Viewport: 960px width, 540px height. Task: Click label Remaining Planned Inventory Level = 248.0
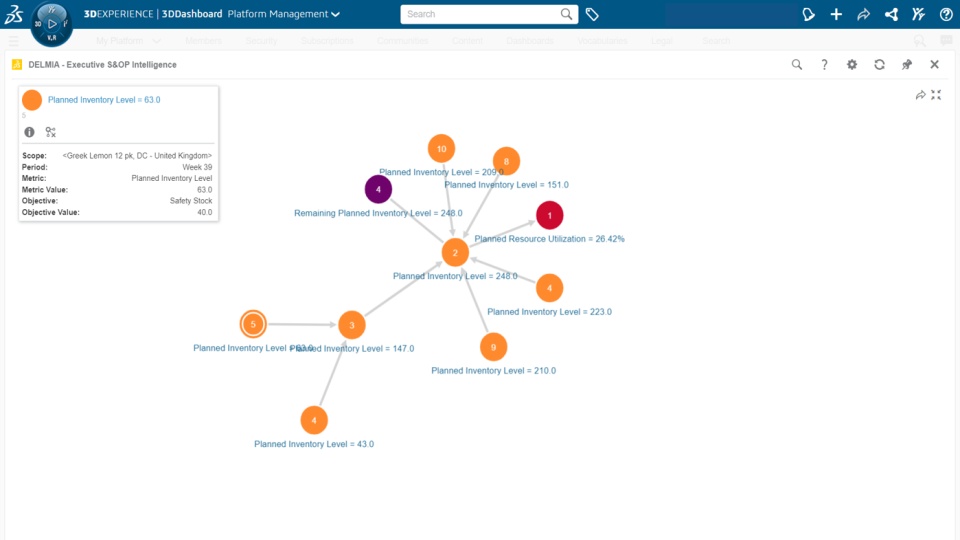[378, 213]
